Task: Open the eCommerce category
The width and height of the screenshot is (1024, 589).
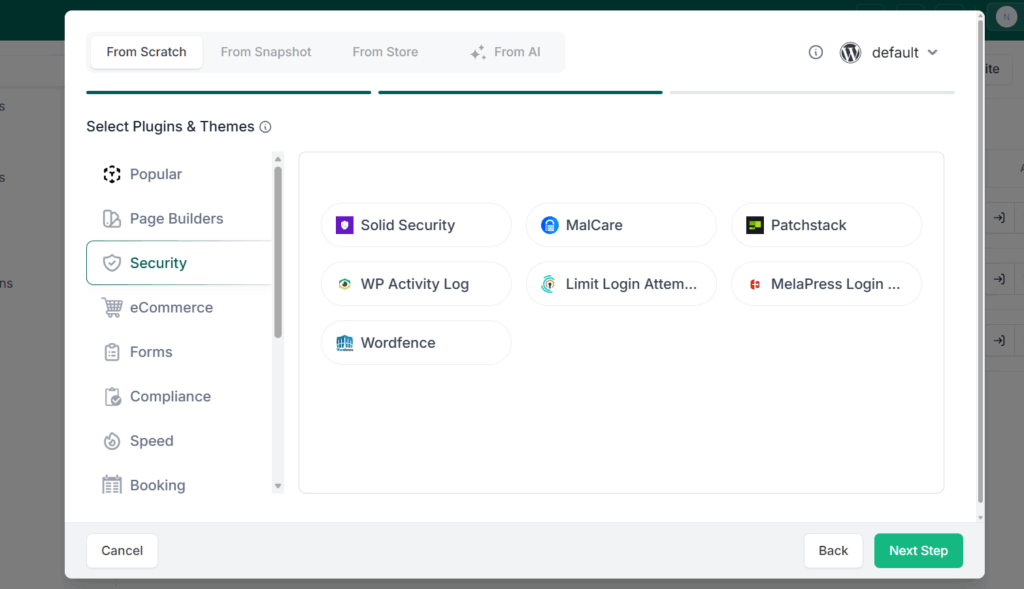Action: click(179, 308)
